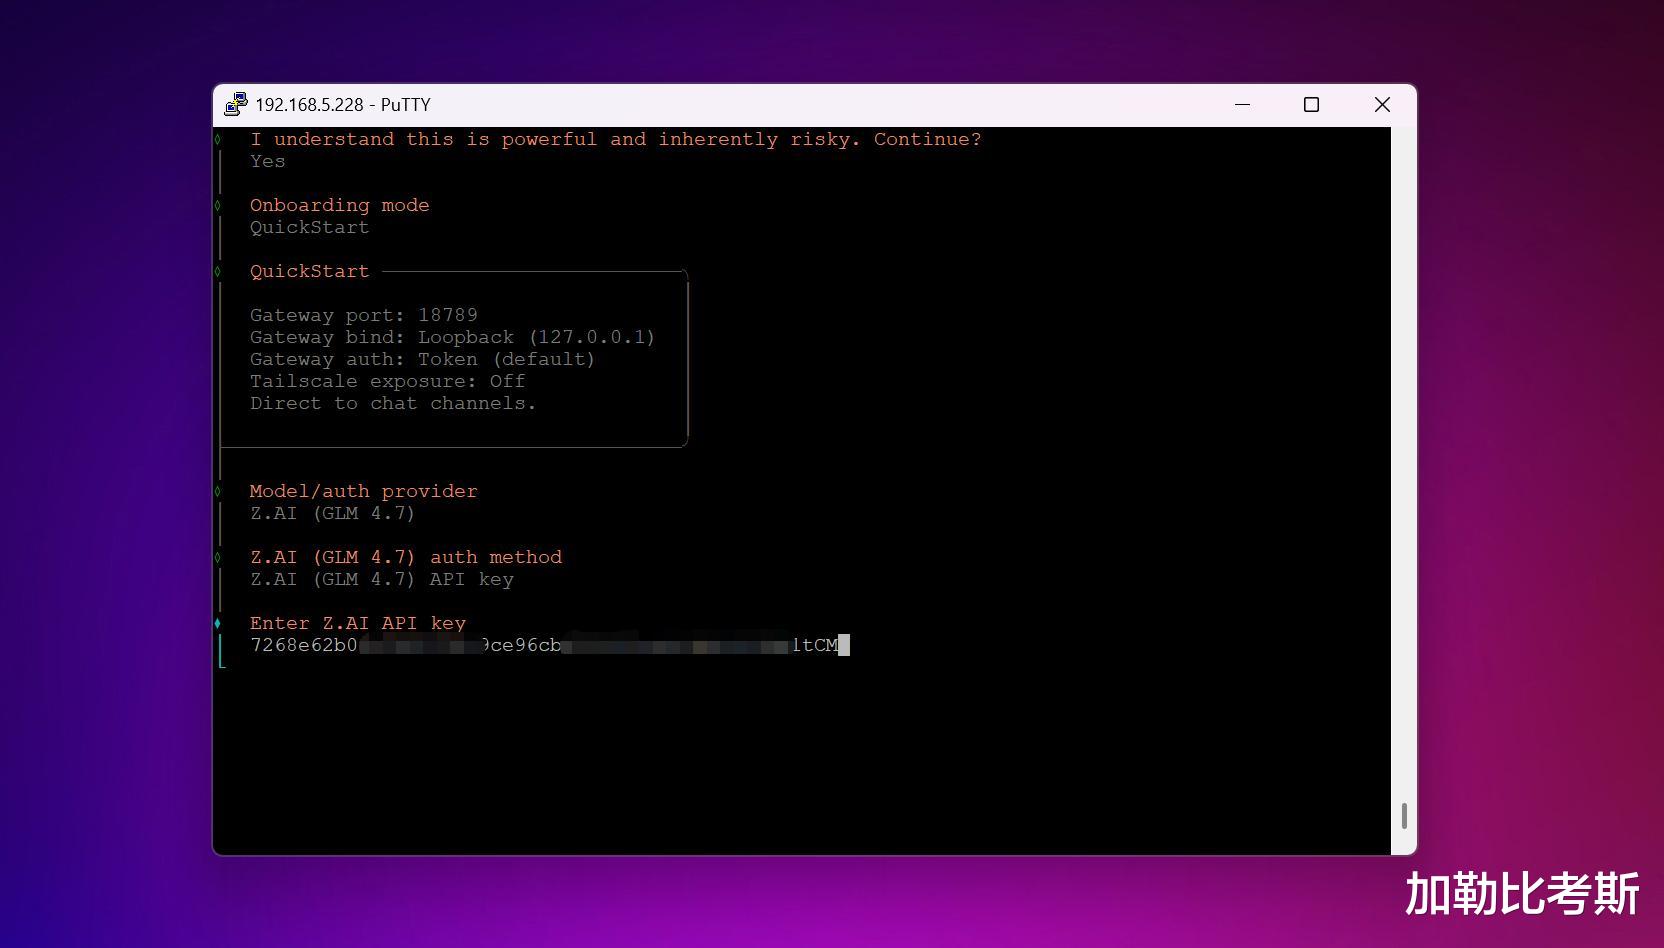Open the PuTTY system menu icon
1664x948 pixels.
(236, 104)
